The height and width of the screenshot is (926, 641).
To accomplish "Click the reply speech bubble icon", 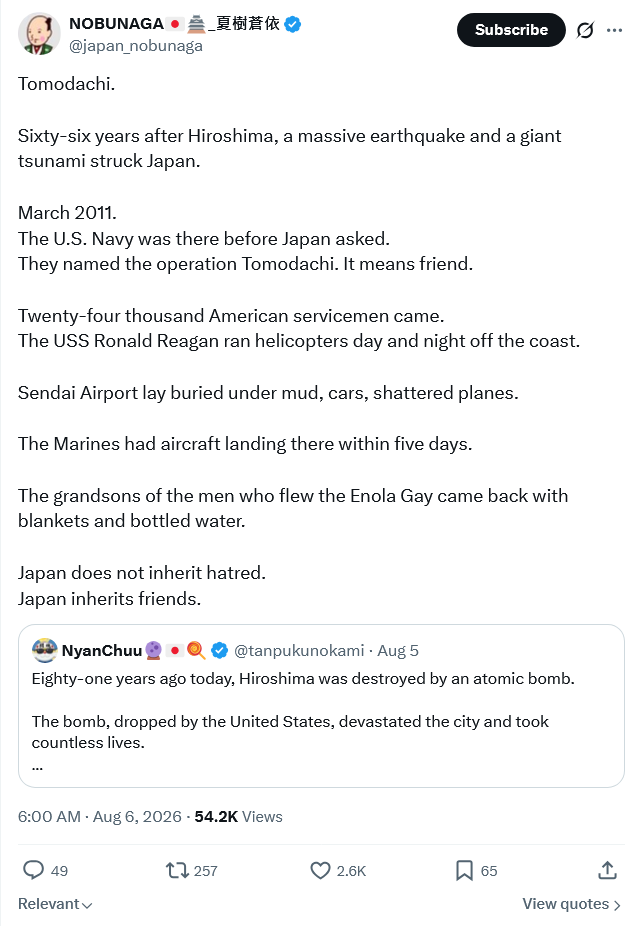I will point(33,870).
